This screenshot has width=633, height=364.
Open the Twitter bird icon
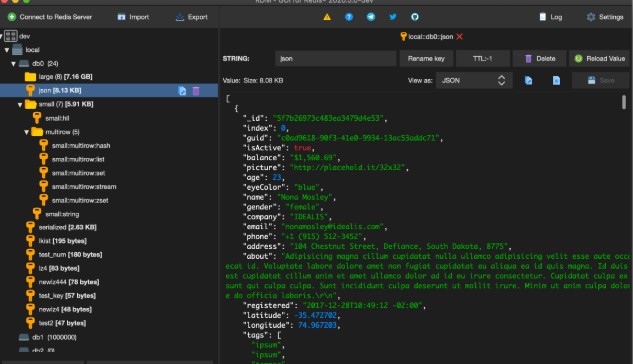tap(392, 17)
